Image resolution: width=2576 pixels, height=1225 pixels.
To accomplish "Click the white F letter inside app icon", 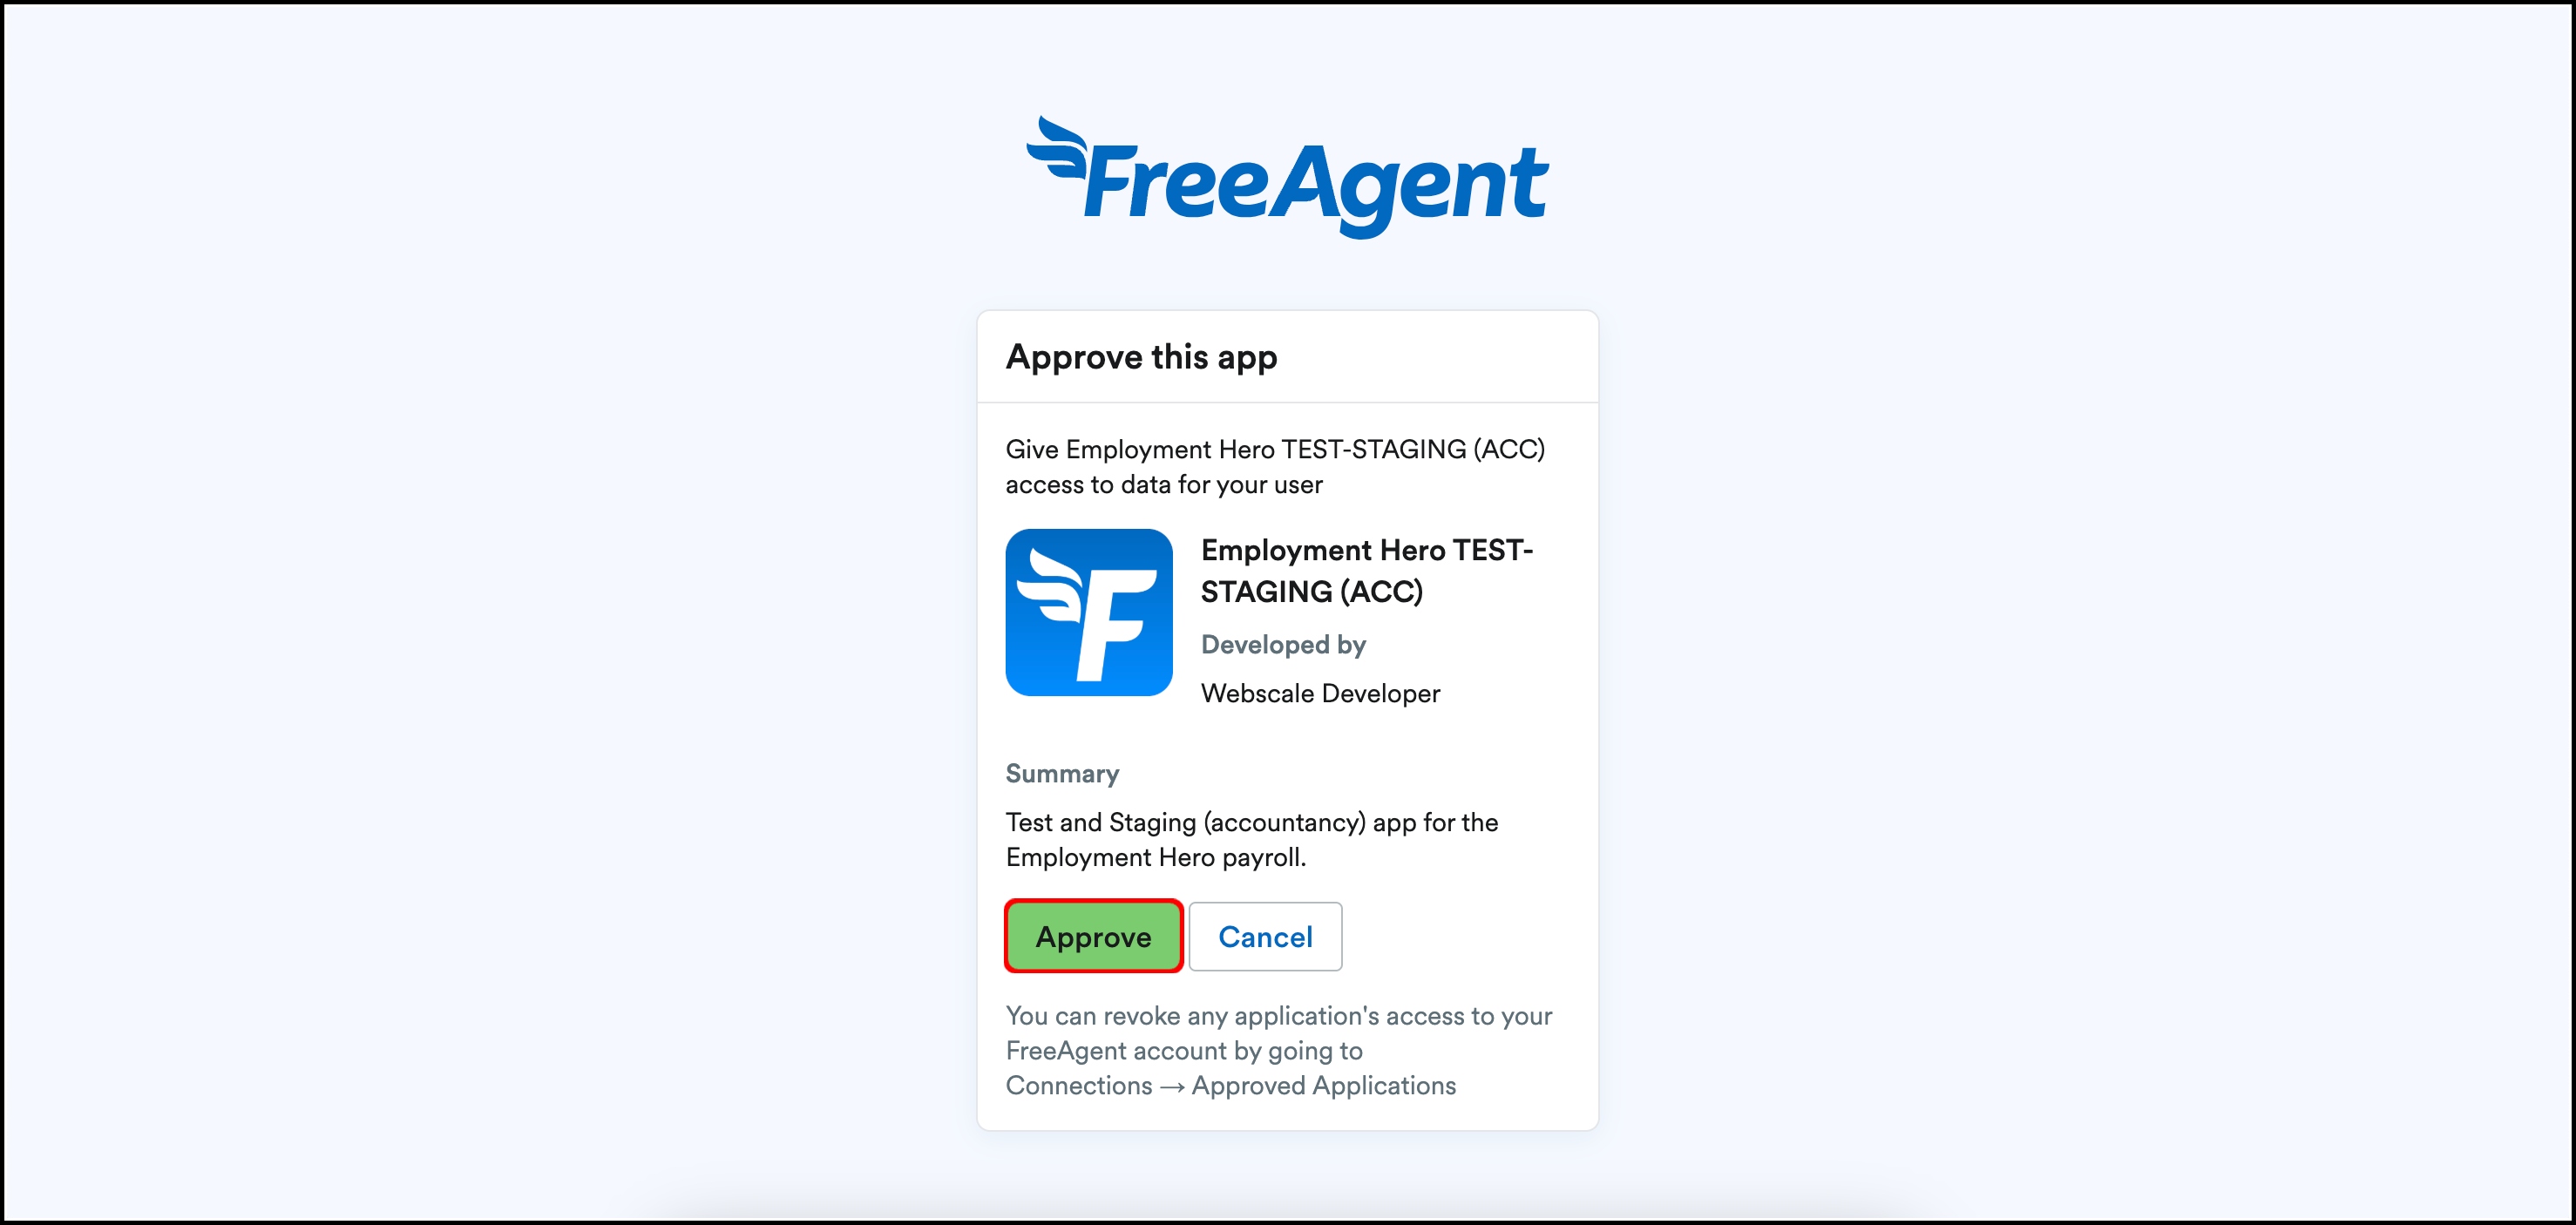I will click(1114, 625).
